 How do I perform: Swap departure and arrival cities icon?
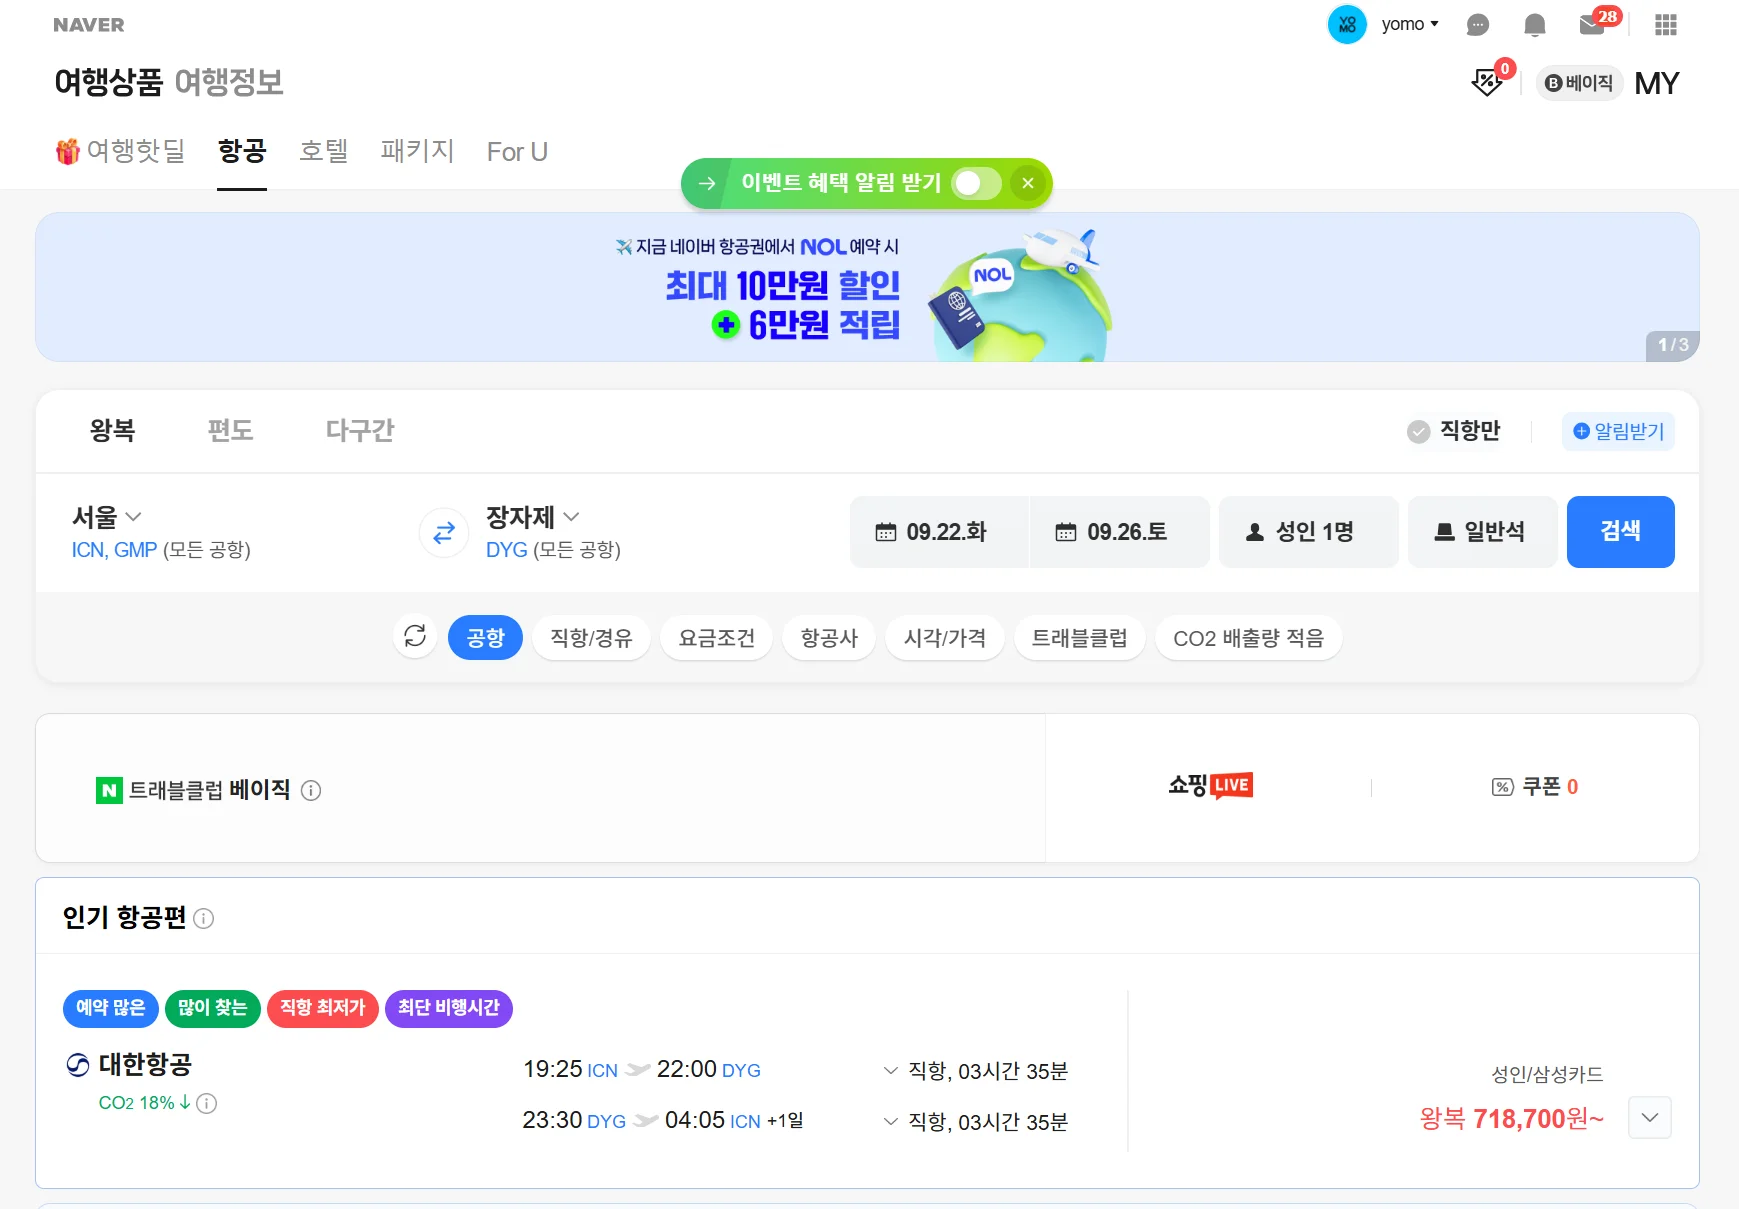click(x=444, y=533)
